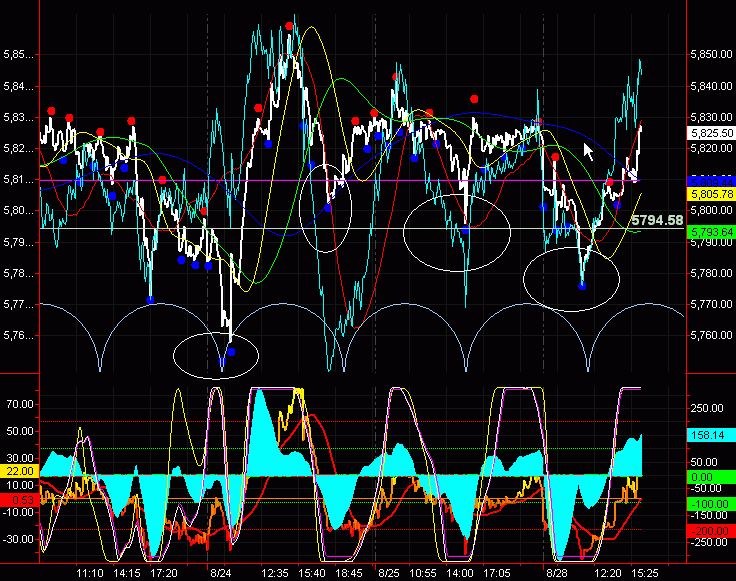This screenshot has height=581, width=736.
Task: Click the -30.00 oscillator scale label
Action: (19, 539)
